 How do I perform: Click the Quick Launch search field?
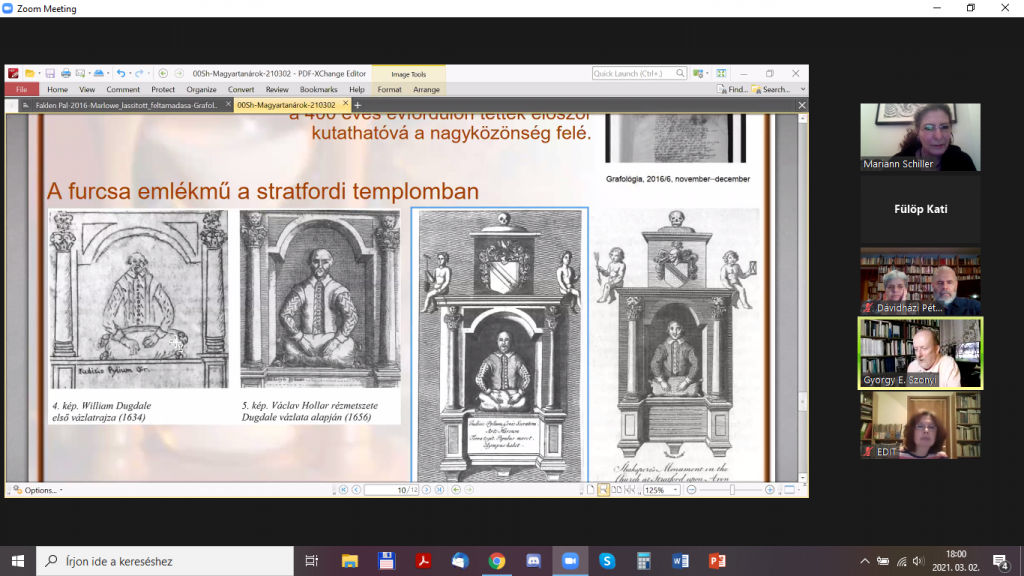click(x=639, y=74)
